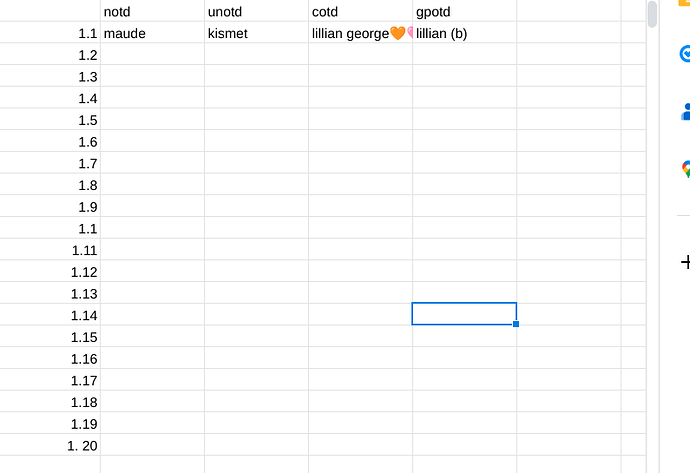Select the "unotd" header cell
This screenshot has width=690, height=473.
[x=257, y=11]
